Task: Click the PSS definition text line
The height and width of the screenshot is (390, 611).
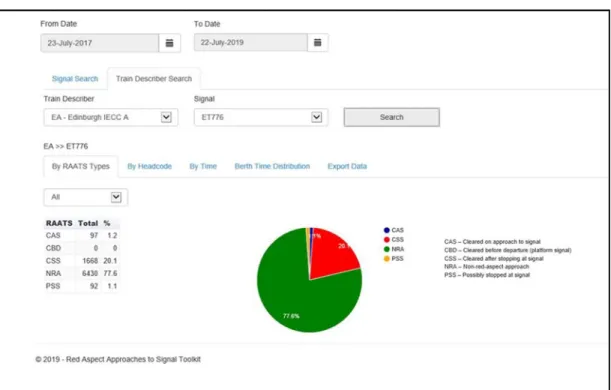Action: [487, 275]
